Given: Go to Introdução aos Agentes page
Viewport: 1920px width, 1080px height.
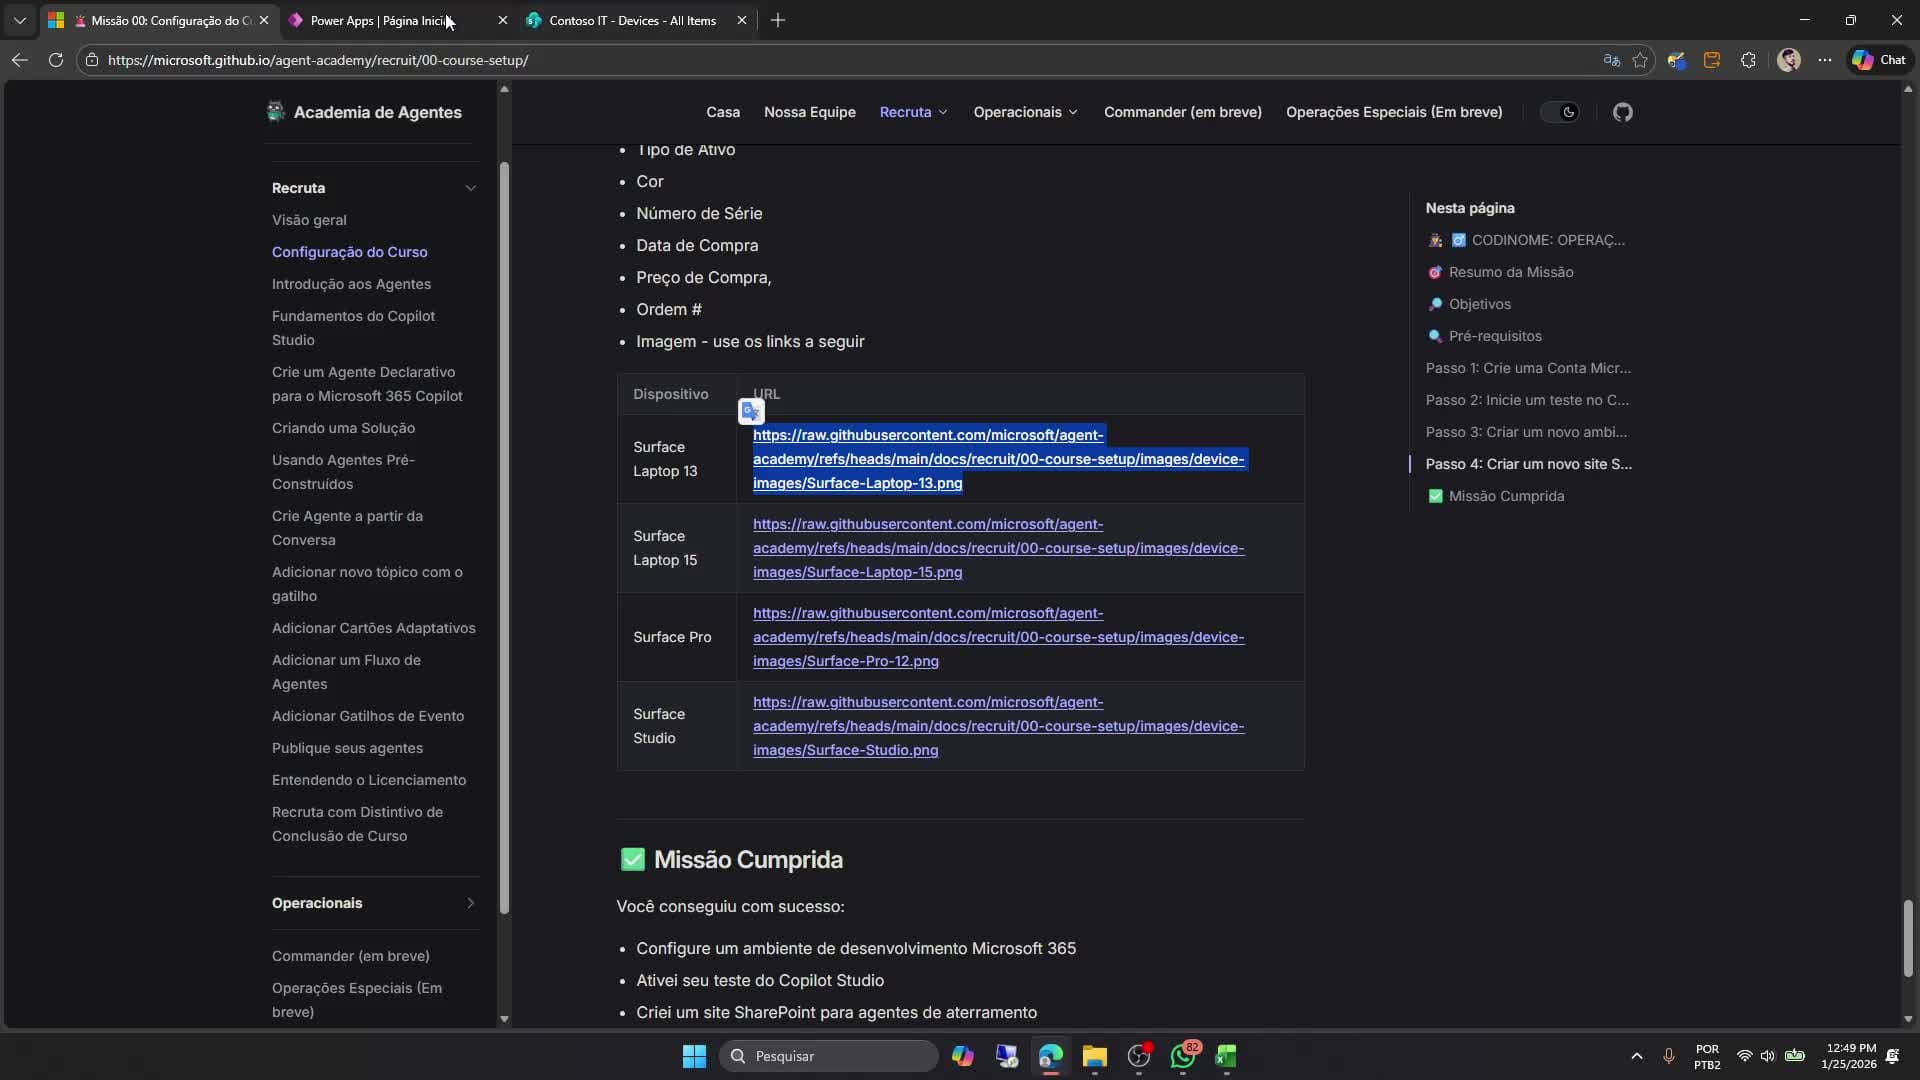Looking at the screenshot, I should 351,284.
